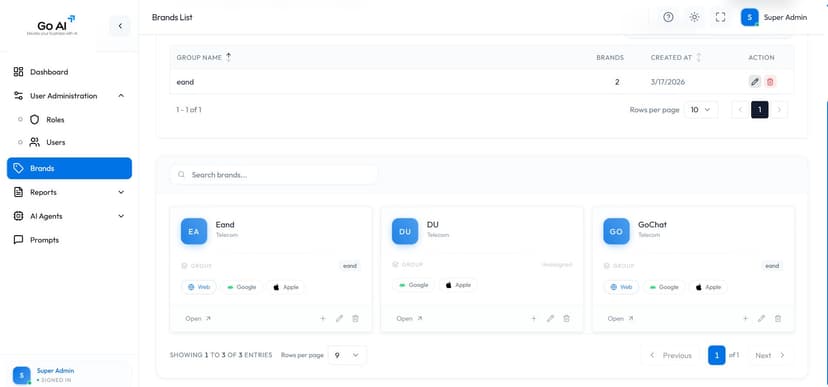
Task: Open Super Admin signed-in panel in sidebar
Action: point(69,375)
